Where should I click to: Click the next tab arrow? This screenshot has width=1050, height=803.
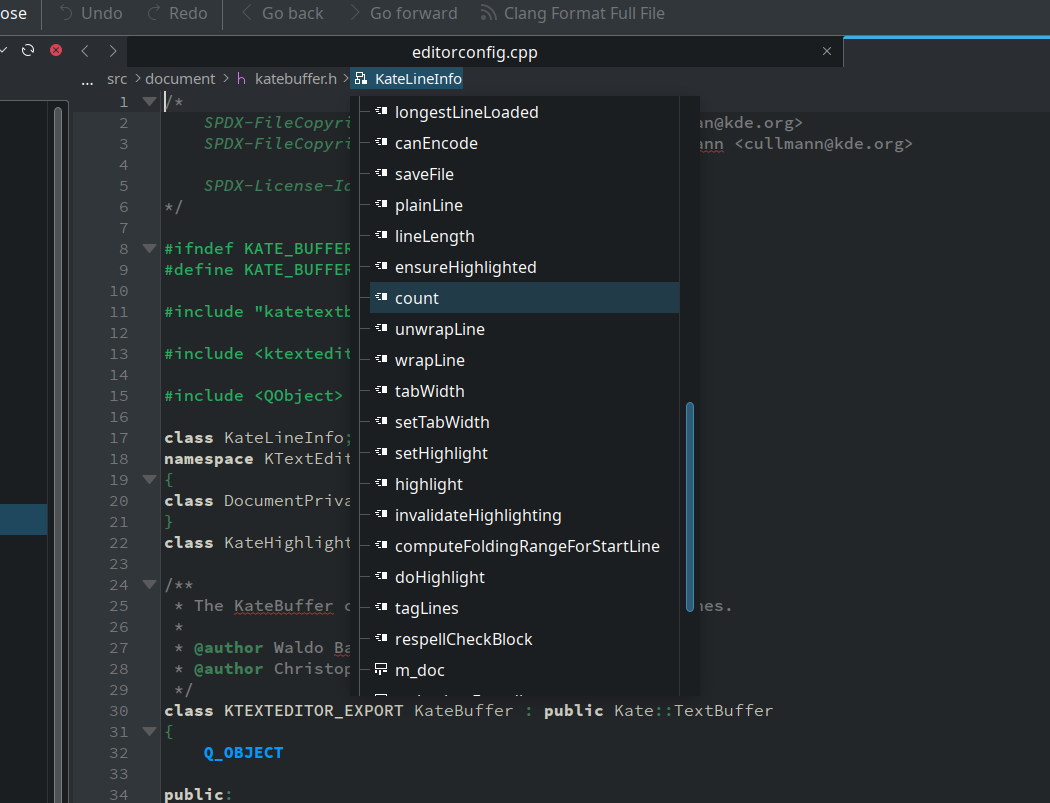click(x=112, y=51)
